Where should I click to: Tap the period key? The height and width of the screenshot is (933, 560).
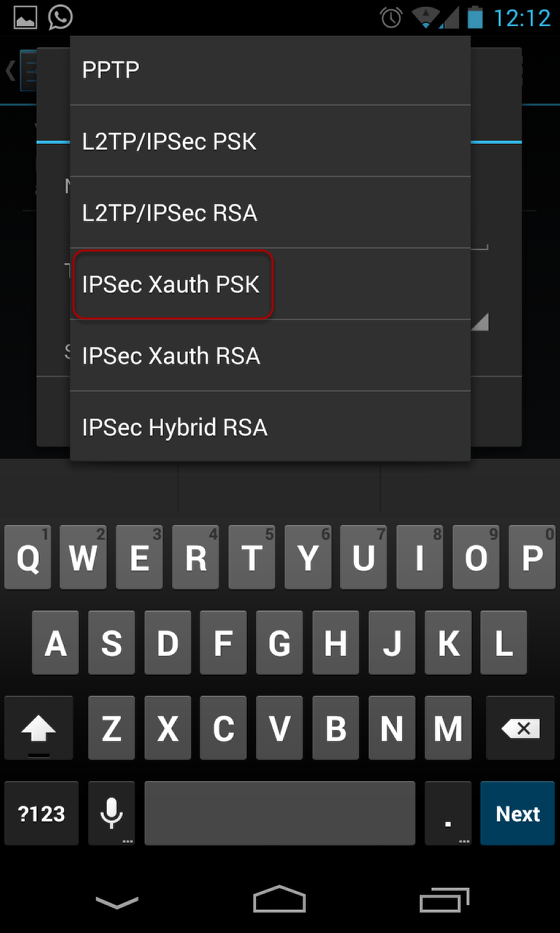448,813
